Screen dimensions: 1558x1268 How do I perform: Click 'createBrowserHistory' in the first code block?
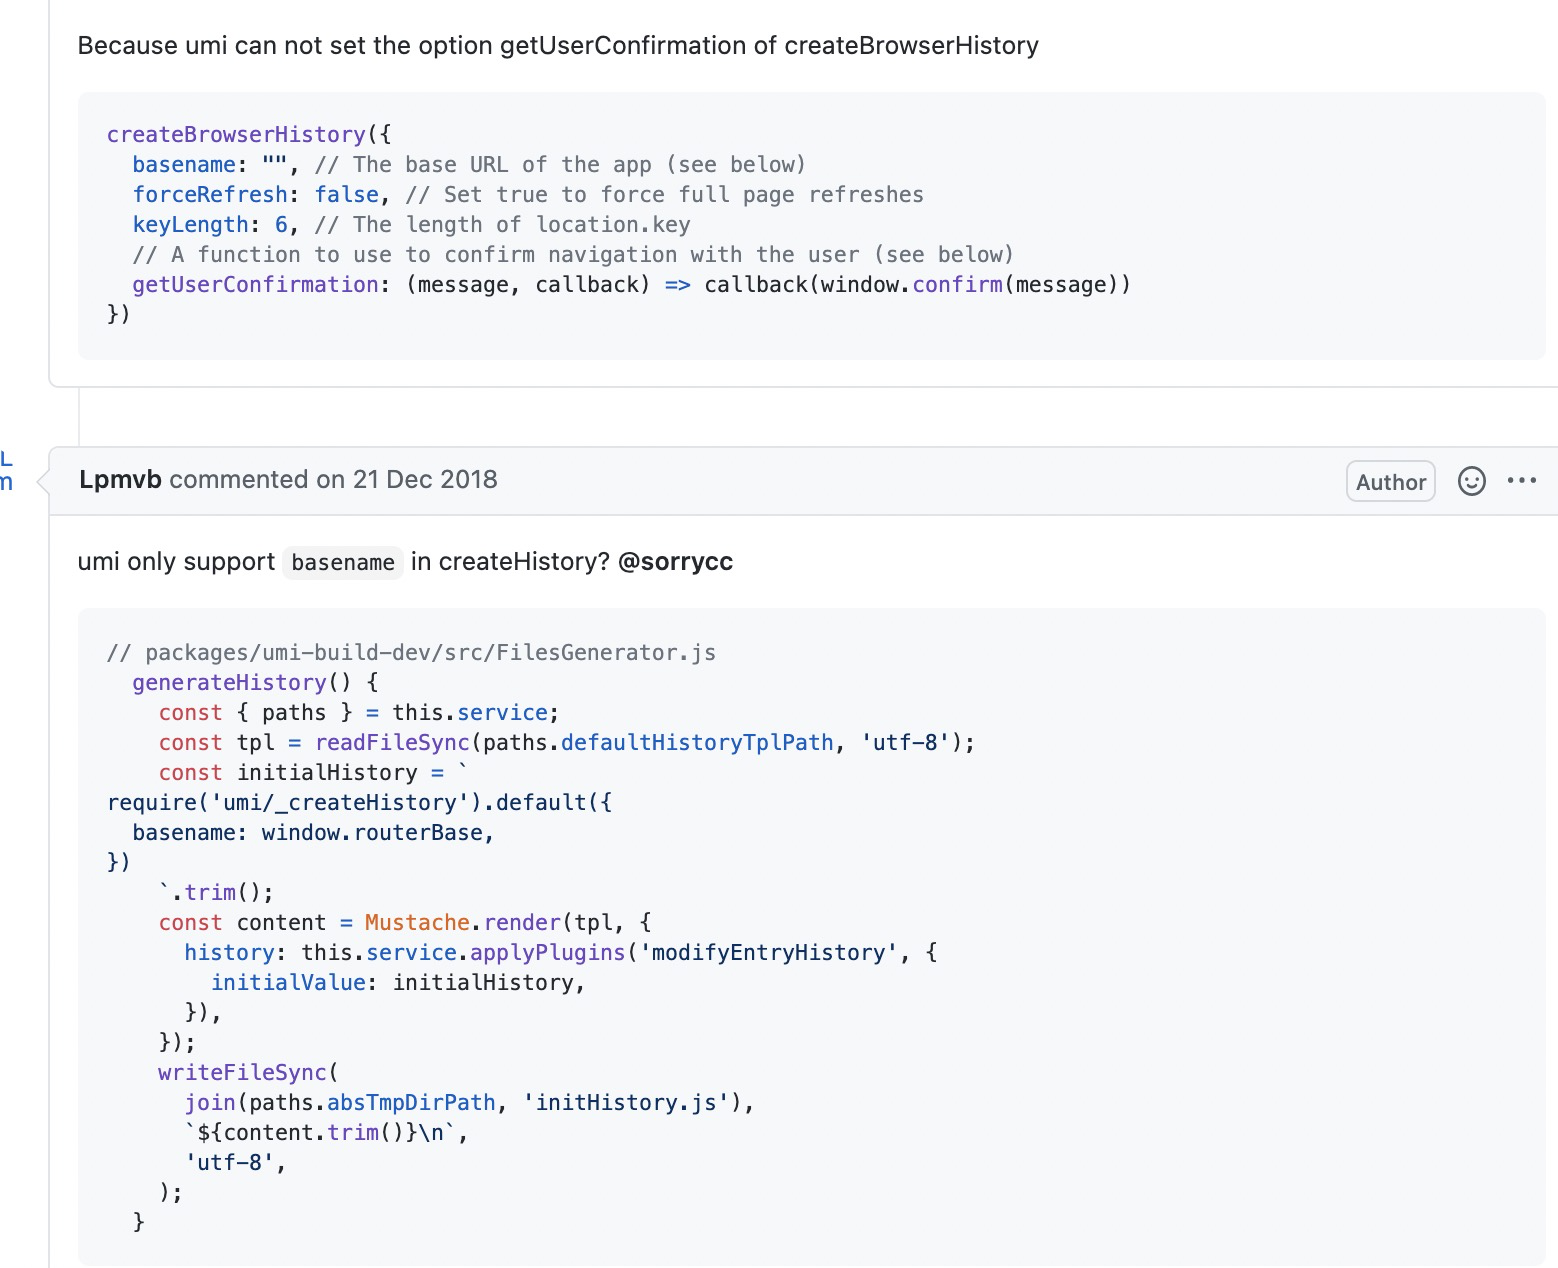click(235, 134)
